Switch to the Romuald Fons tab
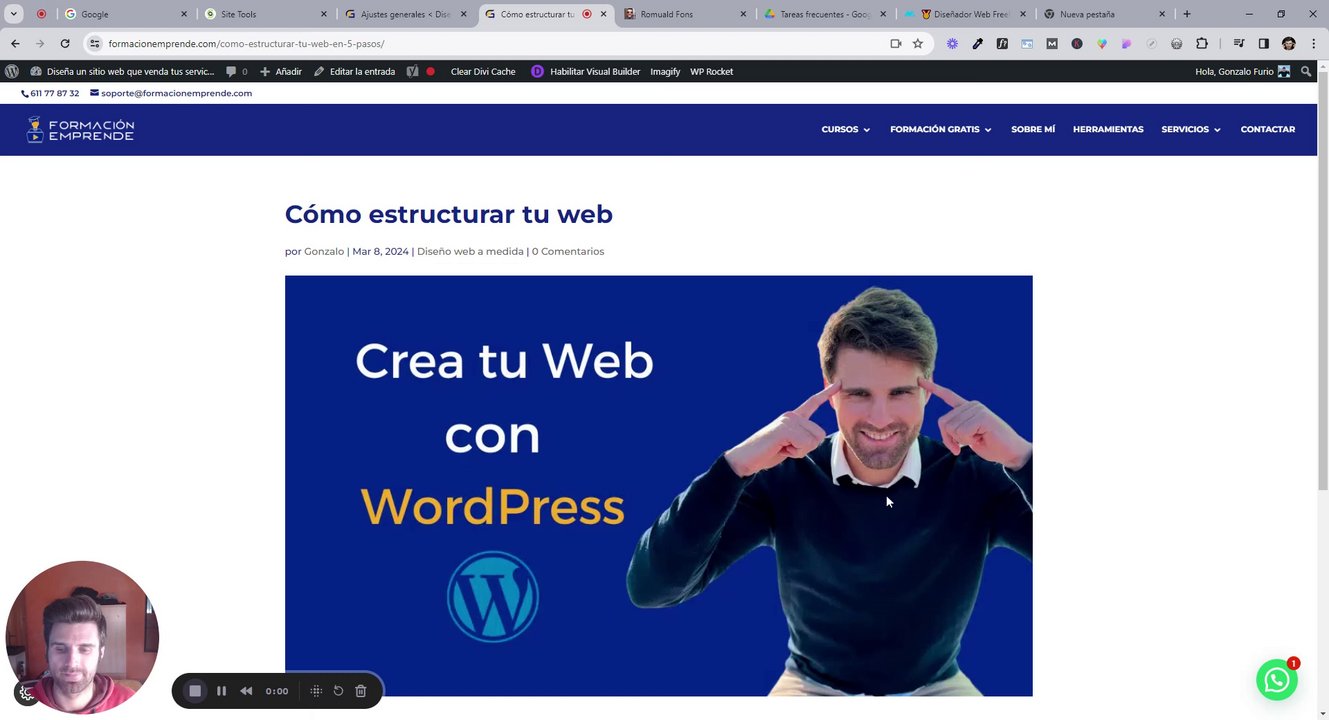1329x720 pixels. tap(685, 14)
